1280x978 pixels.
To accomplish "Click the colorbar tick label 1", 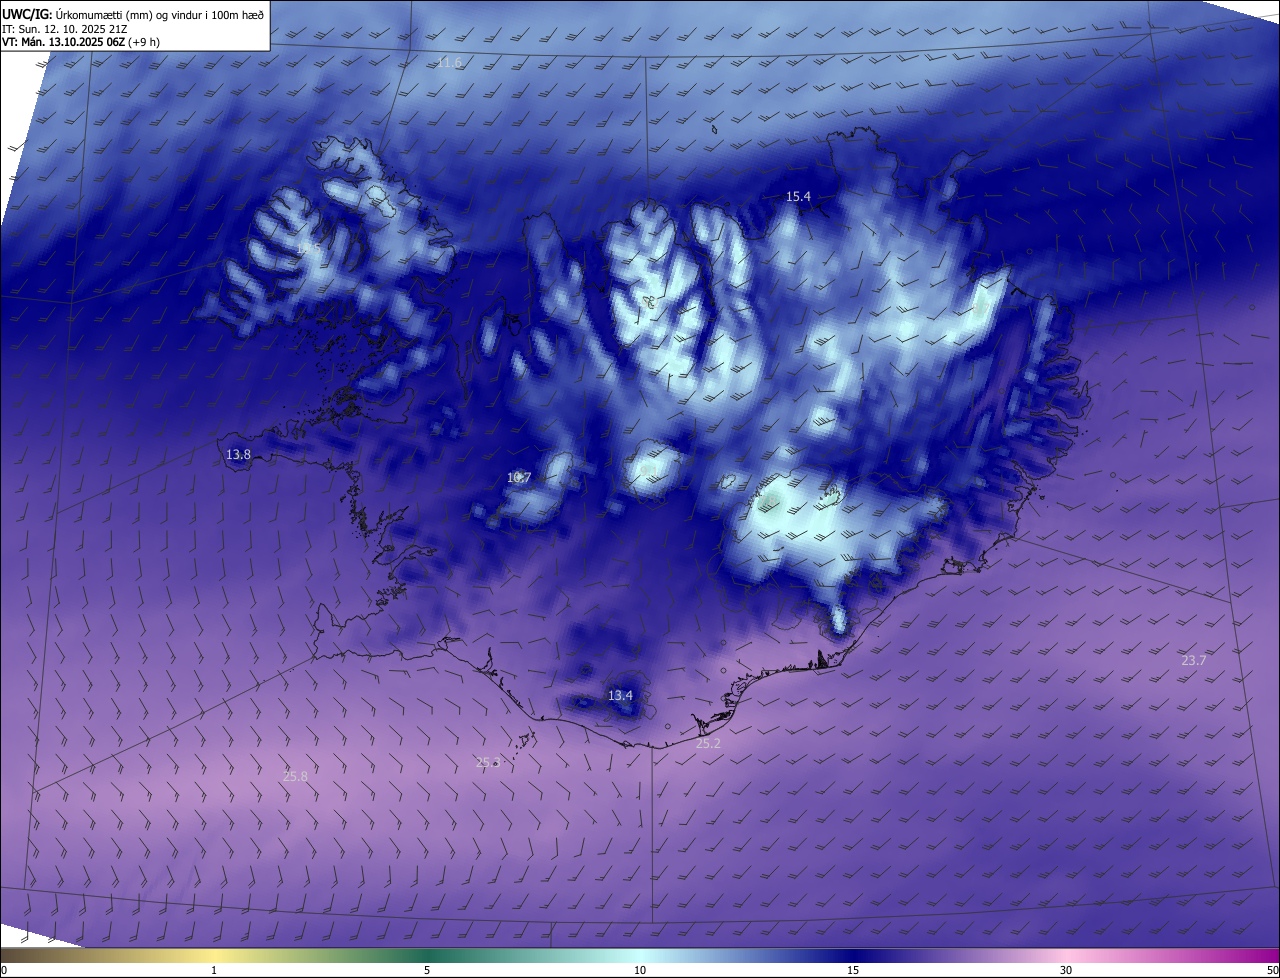I will [x=214, y=970].
